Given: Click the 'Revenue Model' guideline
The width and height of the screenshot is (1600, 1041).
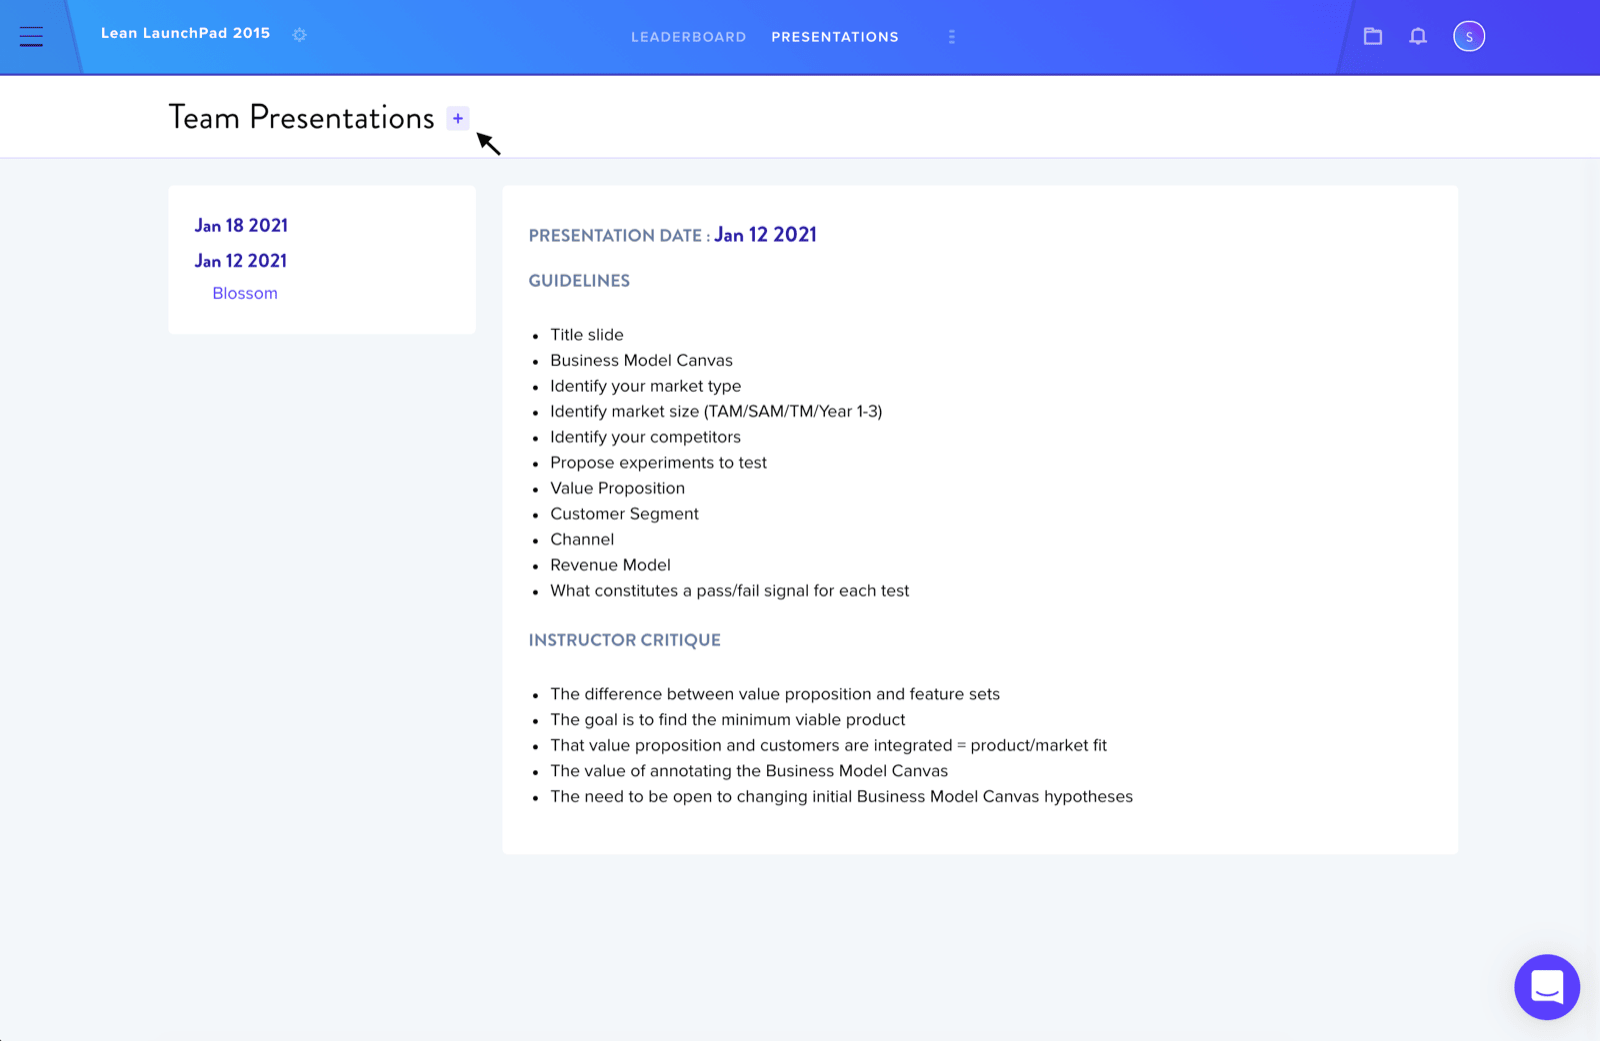Looking at the screenshot, I should 610,565.
